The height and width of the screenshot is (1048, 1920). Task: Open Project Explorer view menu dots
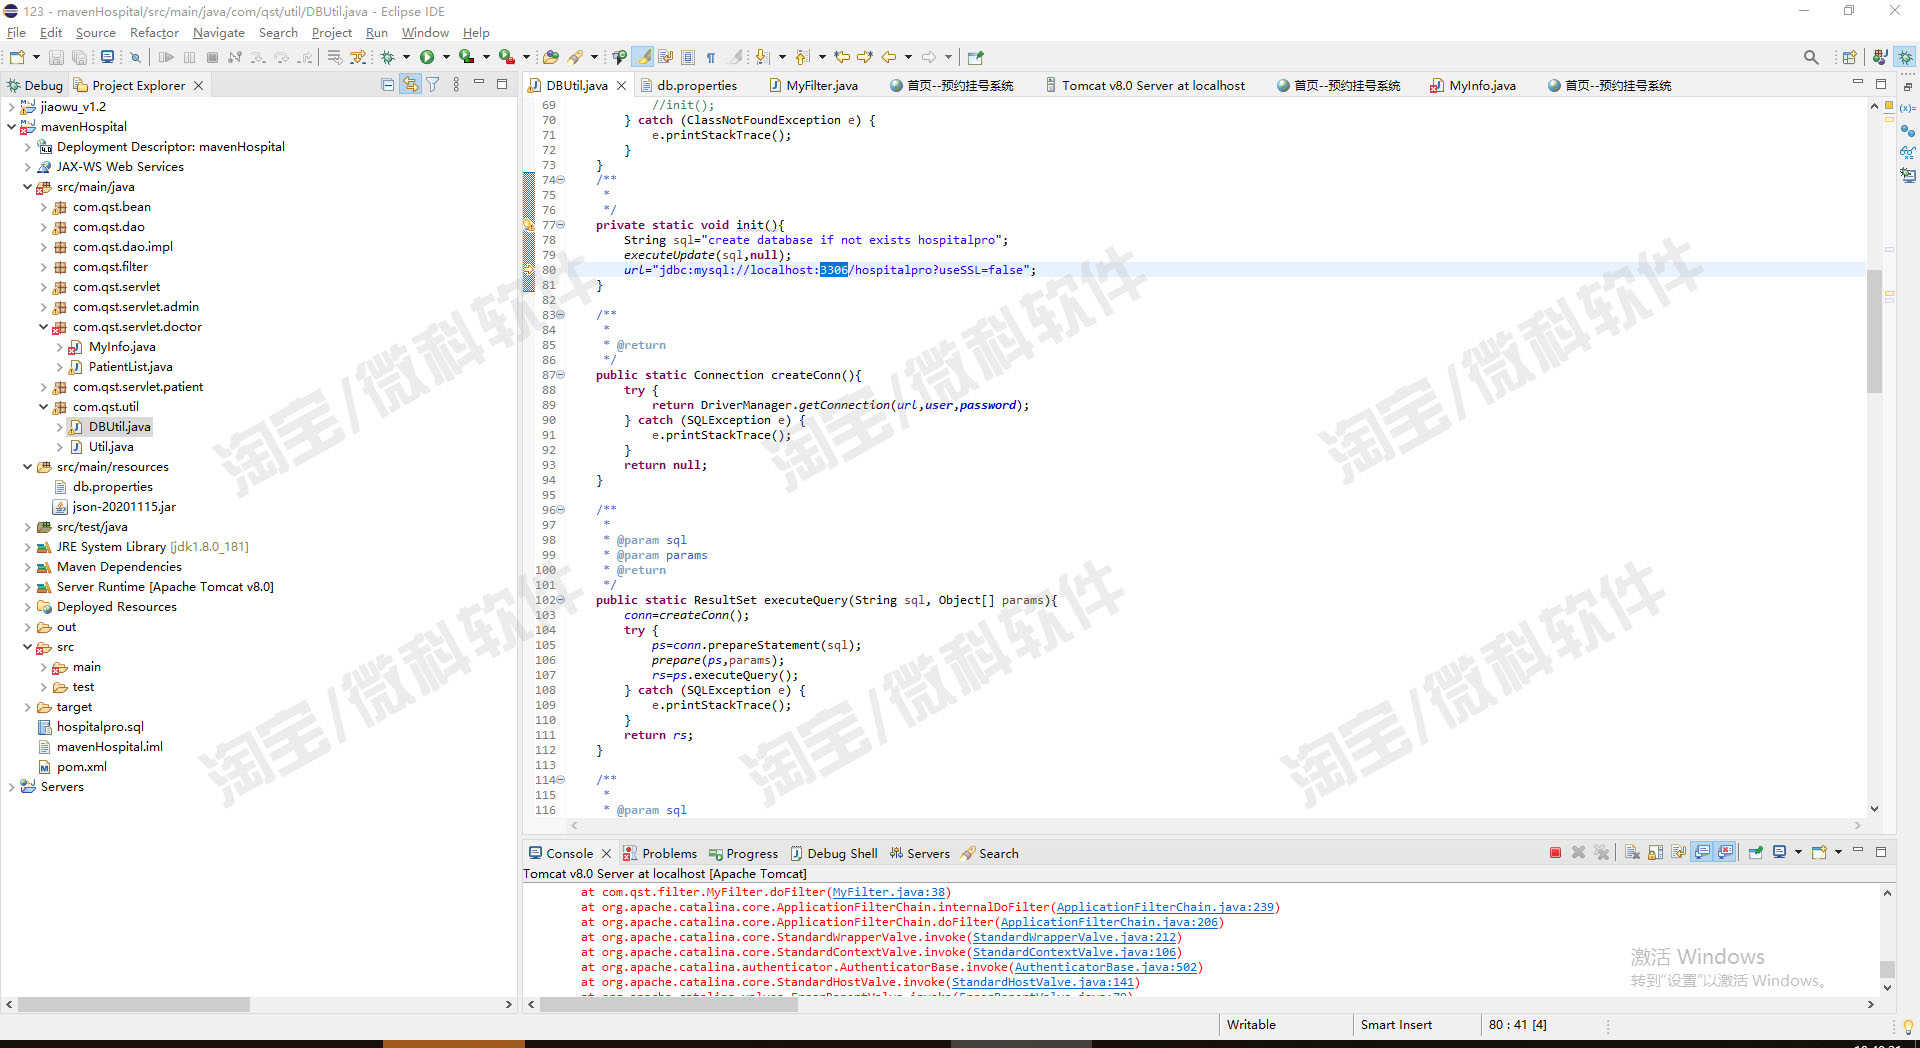coord(456,85)
